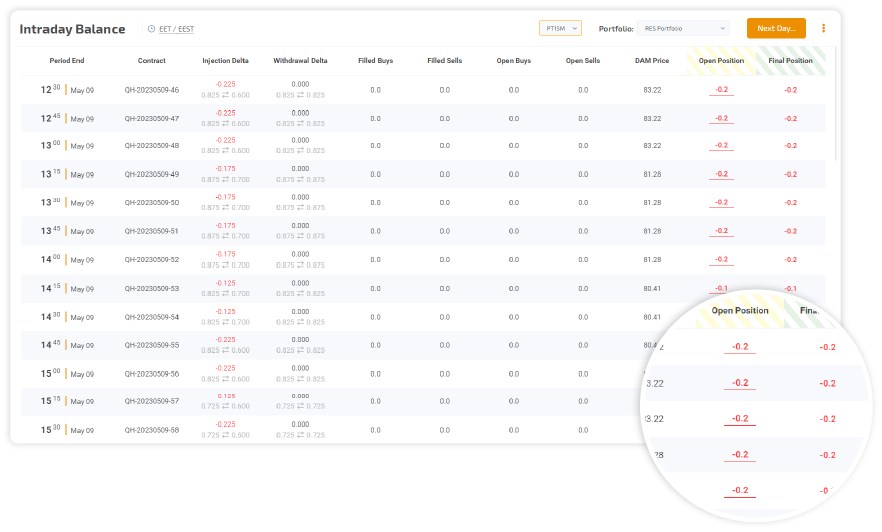Click the Open Sells column header
The image size is (882, 532).
[x=583, y=61]
